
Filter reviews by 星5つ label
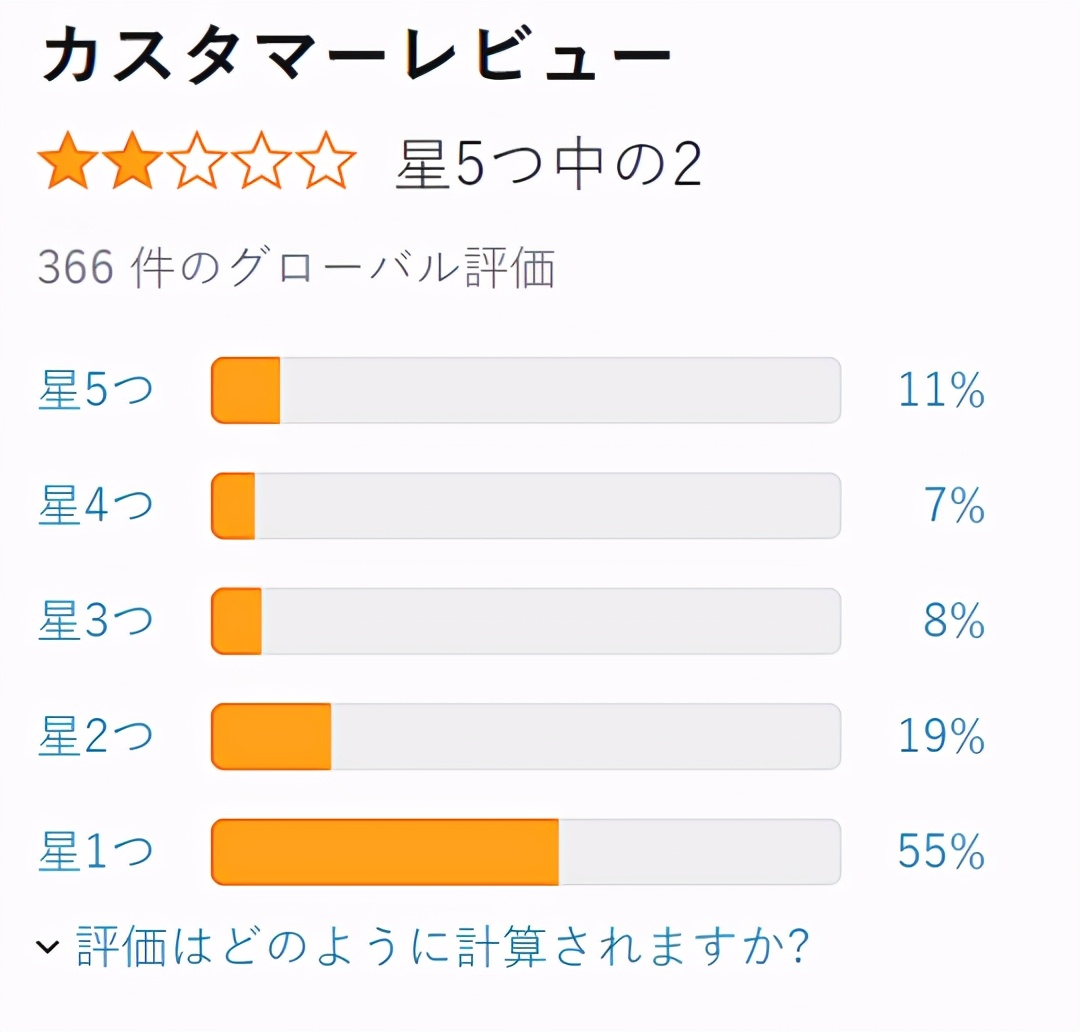click(x=96, y=390)
